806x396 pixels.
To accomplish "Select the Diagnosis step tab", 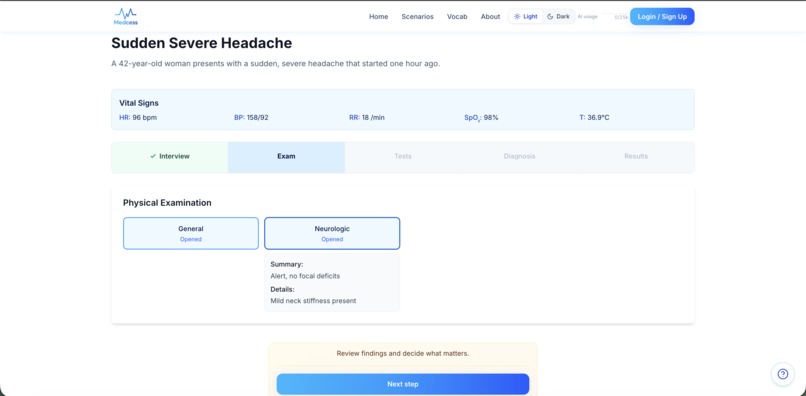I will tap(519, 157).
